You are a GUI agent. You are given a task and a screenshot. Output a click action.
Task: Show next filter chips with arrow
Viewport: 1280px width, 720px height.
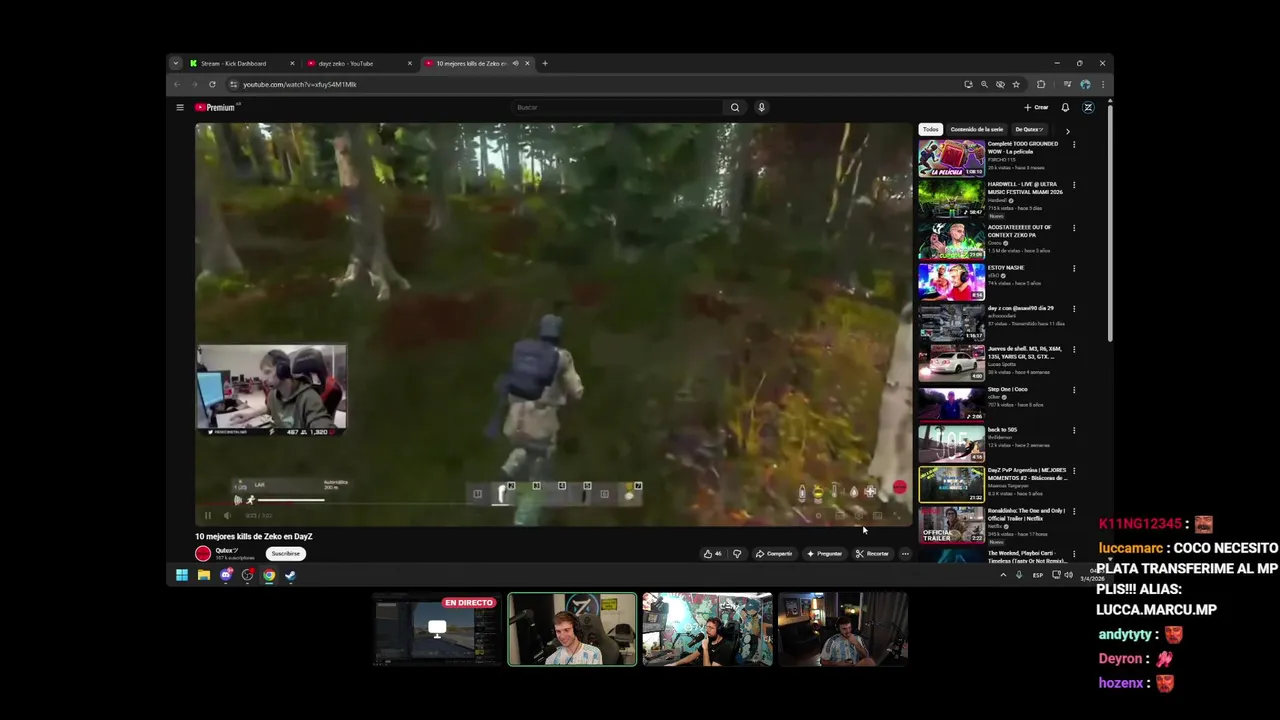click(x=1067, y=130)
